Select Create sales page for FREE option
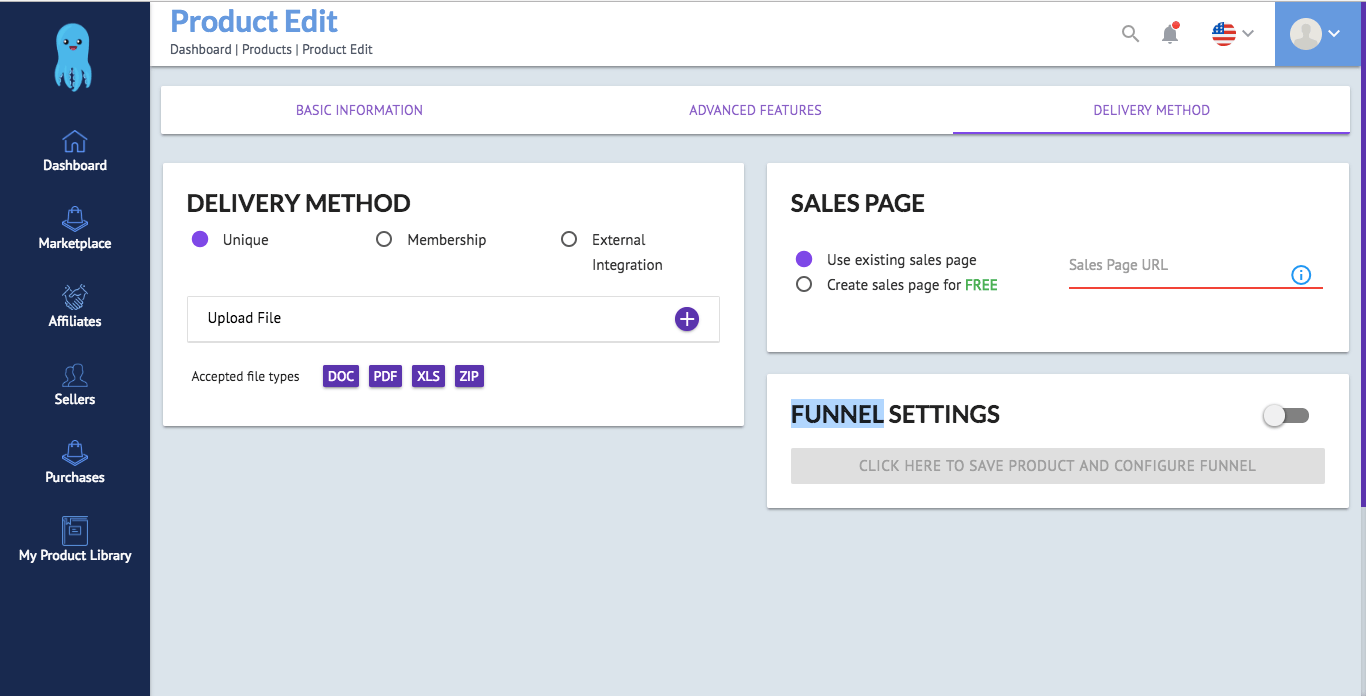Screen dimensions: 1366x696 pyautogui.click(x=804, y=285)
